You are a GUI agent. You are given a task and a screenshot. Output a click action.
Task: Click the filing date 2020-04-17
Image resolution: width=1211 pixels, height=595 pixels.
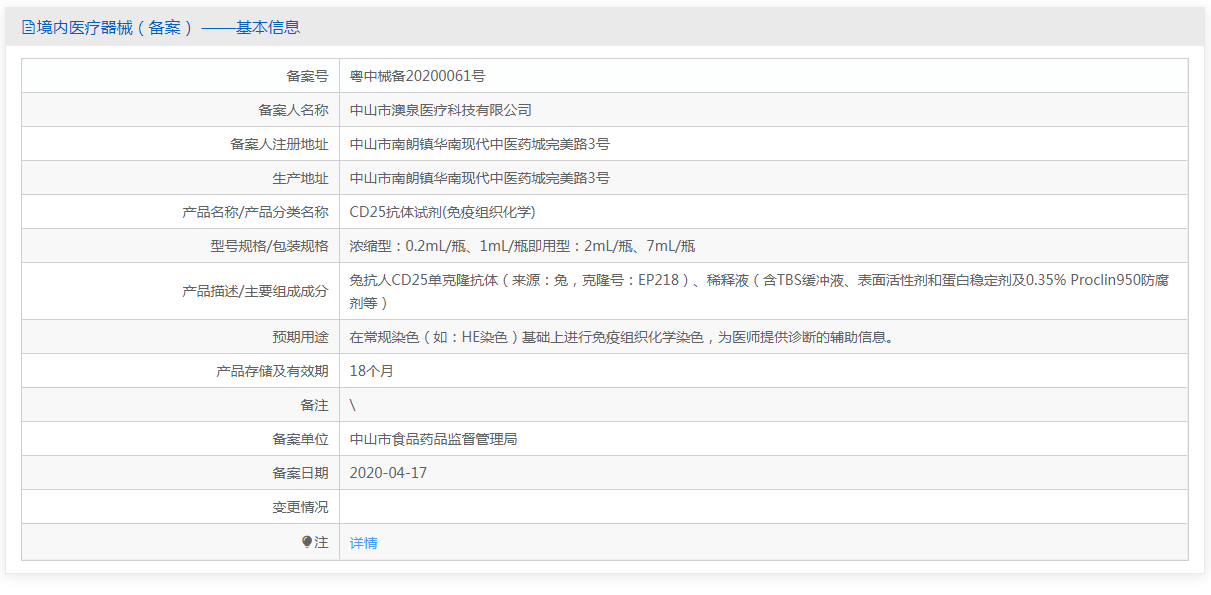(388, 473)
